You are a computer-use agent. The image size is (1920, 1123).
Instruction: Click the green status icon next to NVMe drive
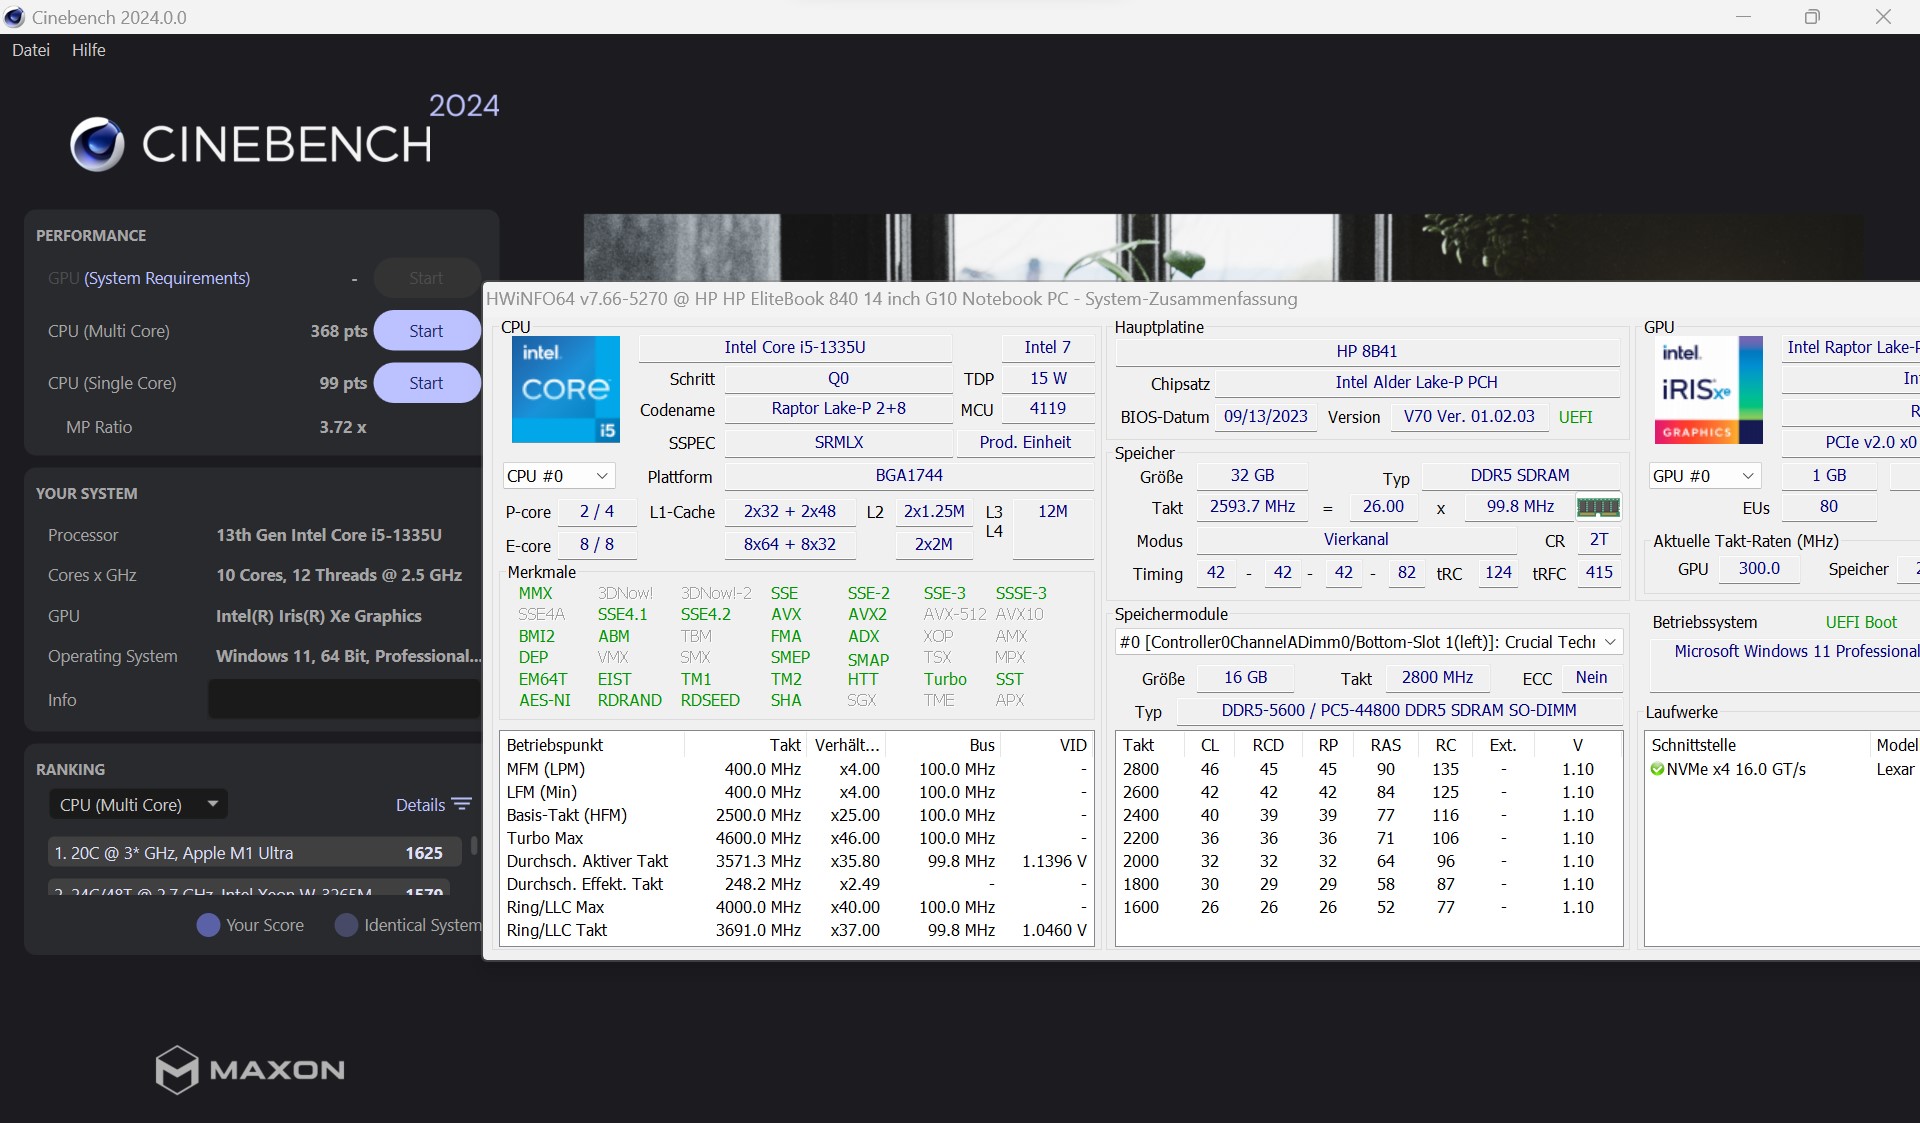[x=1659, y=769]
